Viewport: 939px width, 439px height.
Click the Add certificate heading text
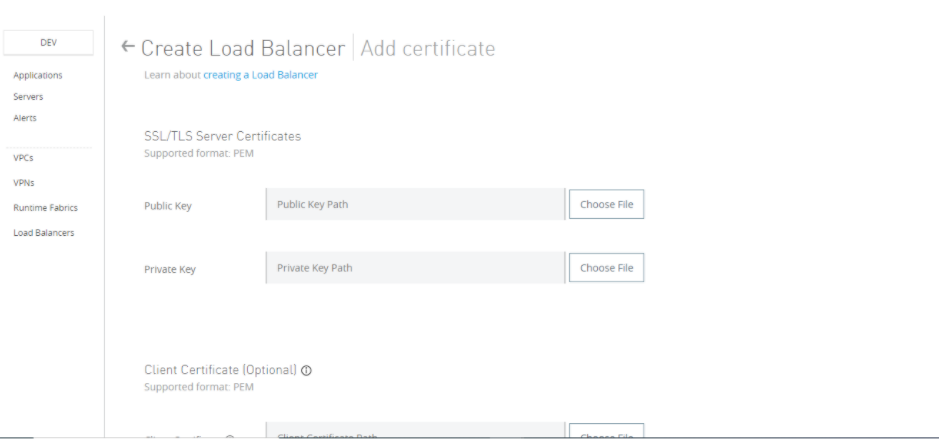(x=427, y=48)
